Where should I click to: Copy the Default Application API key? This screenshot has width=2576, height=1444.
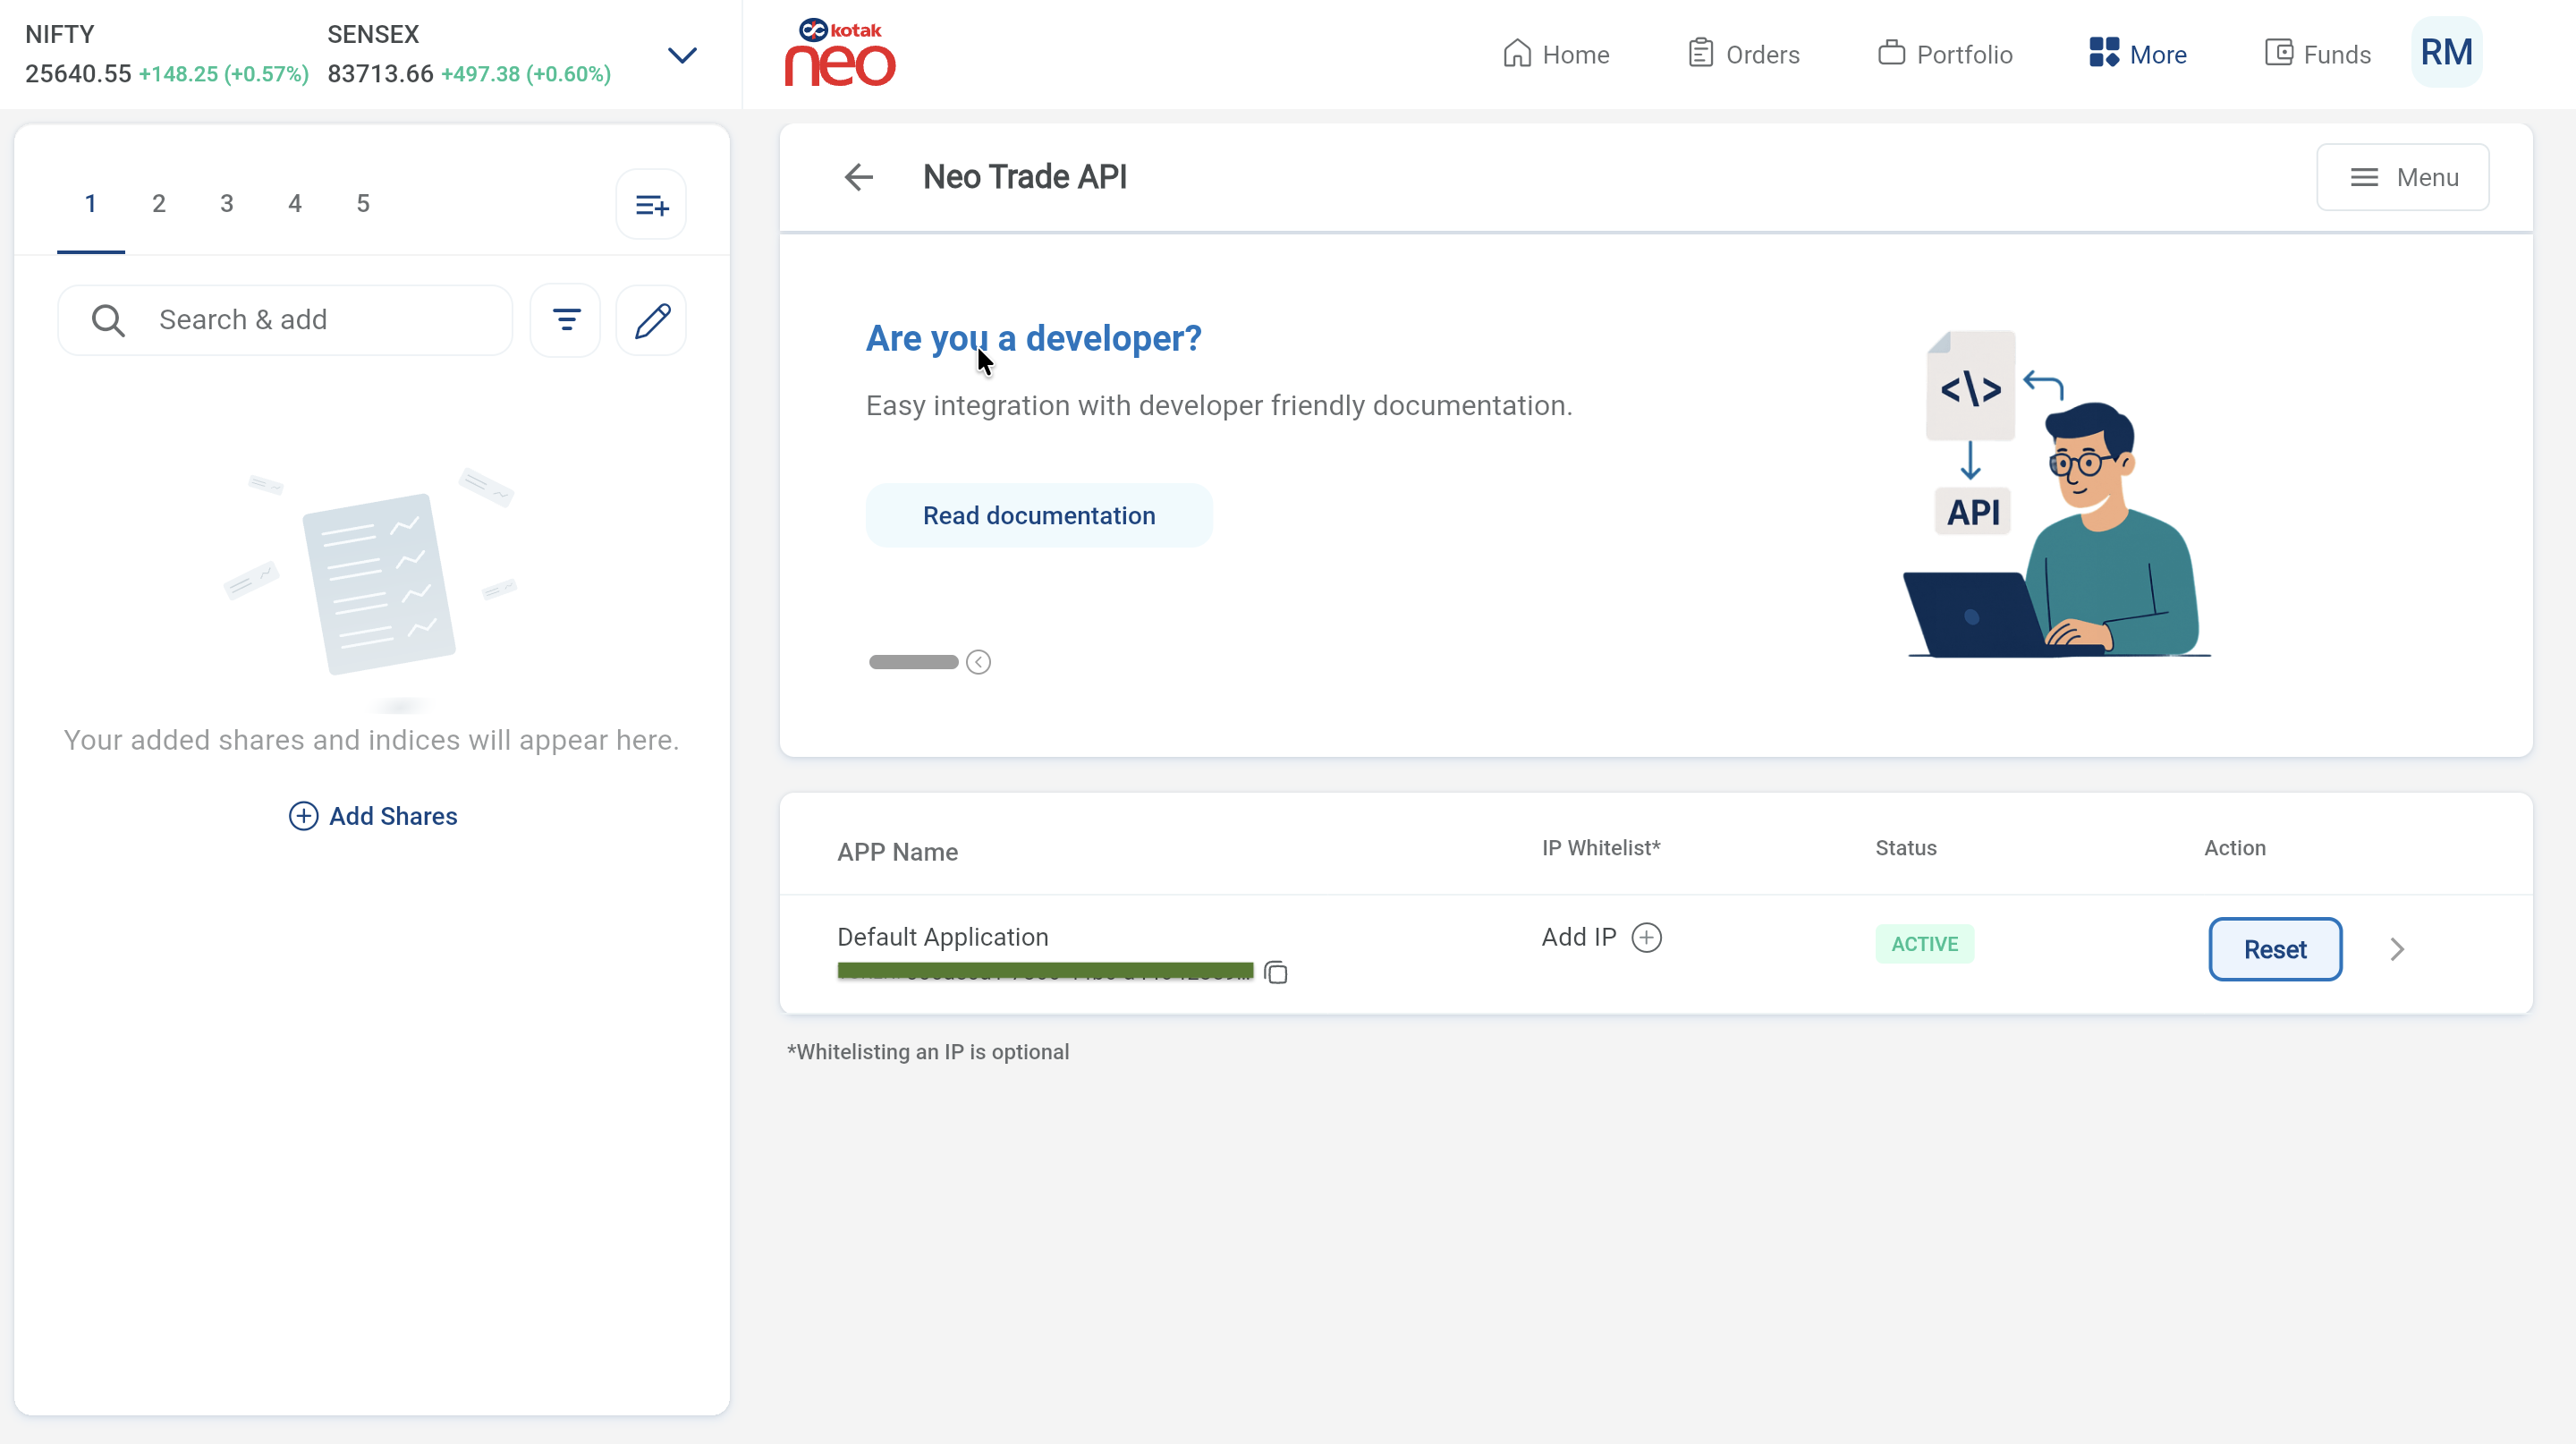[1276, 972]
